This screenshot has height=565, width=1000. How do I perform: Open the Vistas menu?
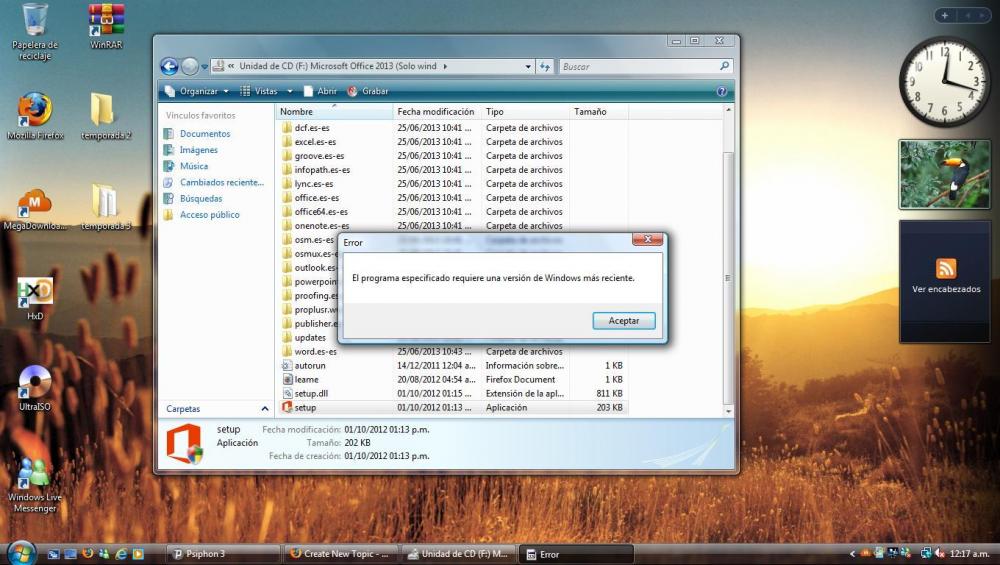260,91
